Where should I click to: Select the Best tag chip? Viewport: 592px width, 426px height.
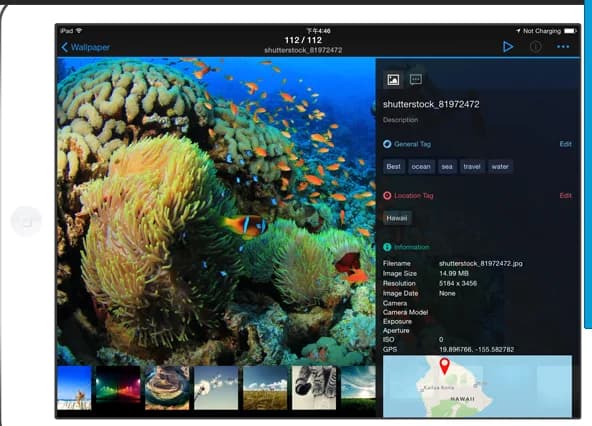(393, 167)
